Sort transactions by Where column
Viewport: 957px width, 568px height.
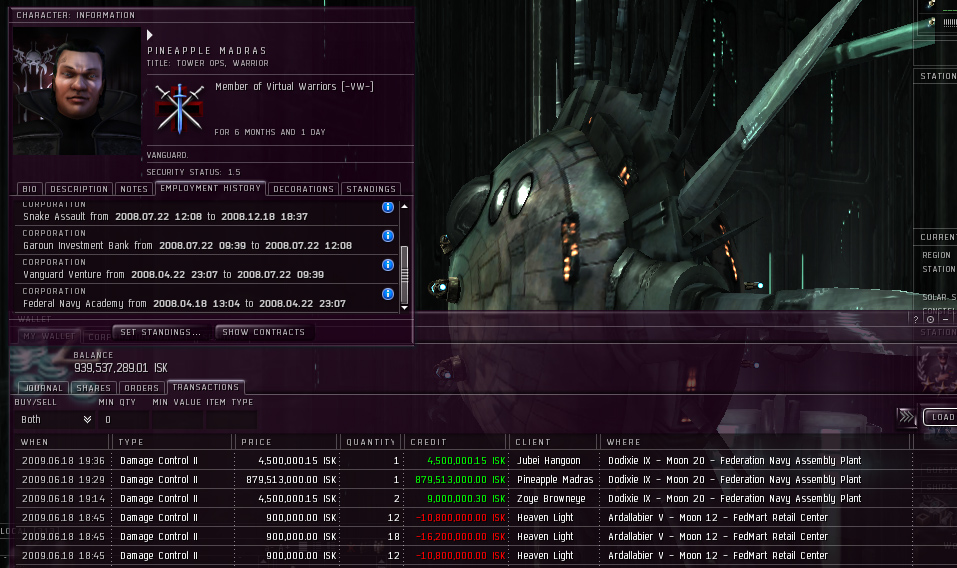(x=756, y=442)
